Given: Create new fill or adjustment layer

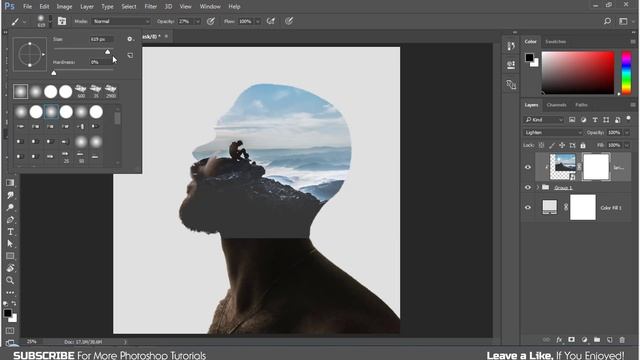Looking at the screenshot, I should (x=584, y=340).
